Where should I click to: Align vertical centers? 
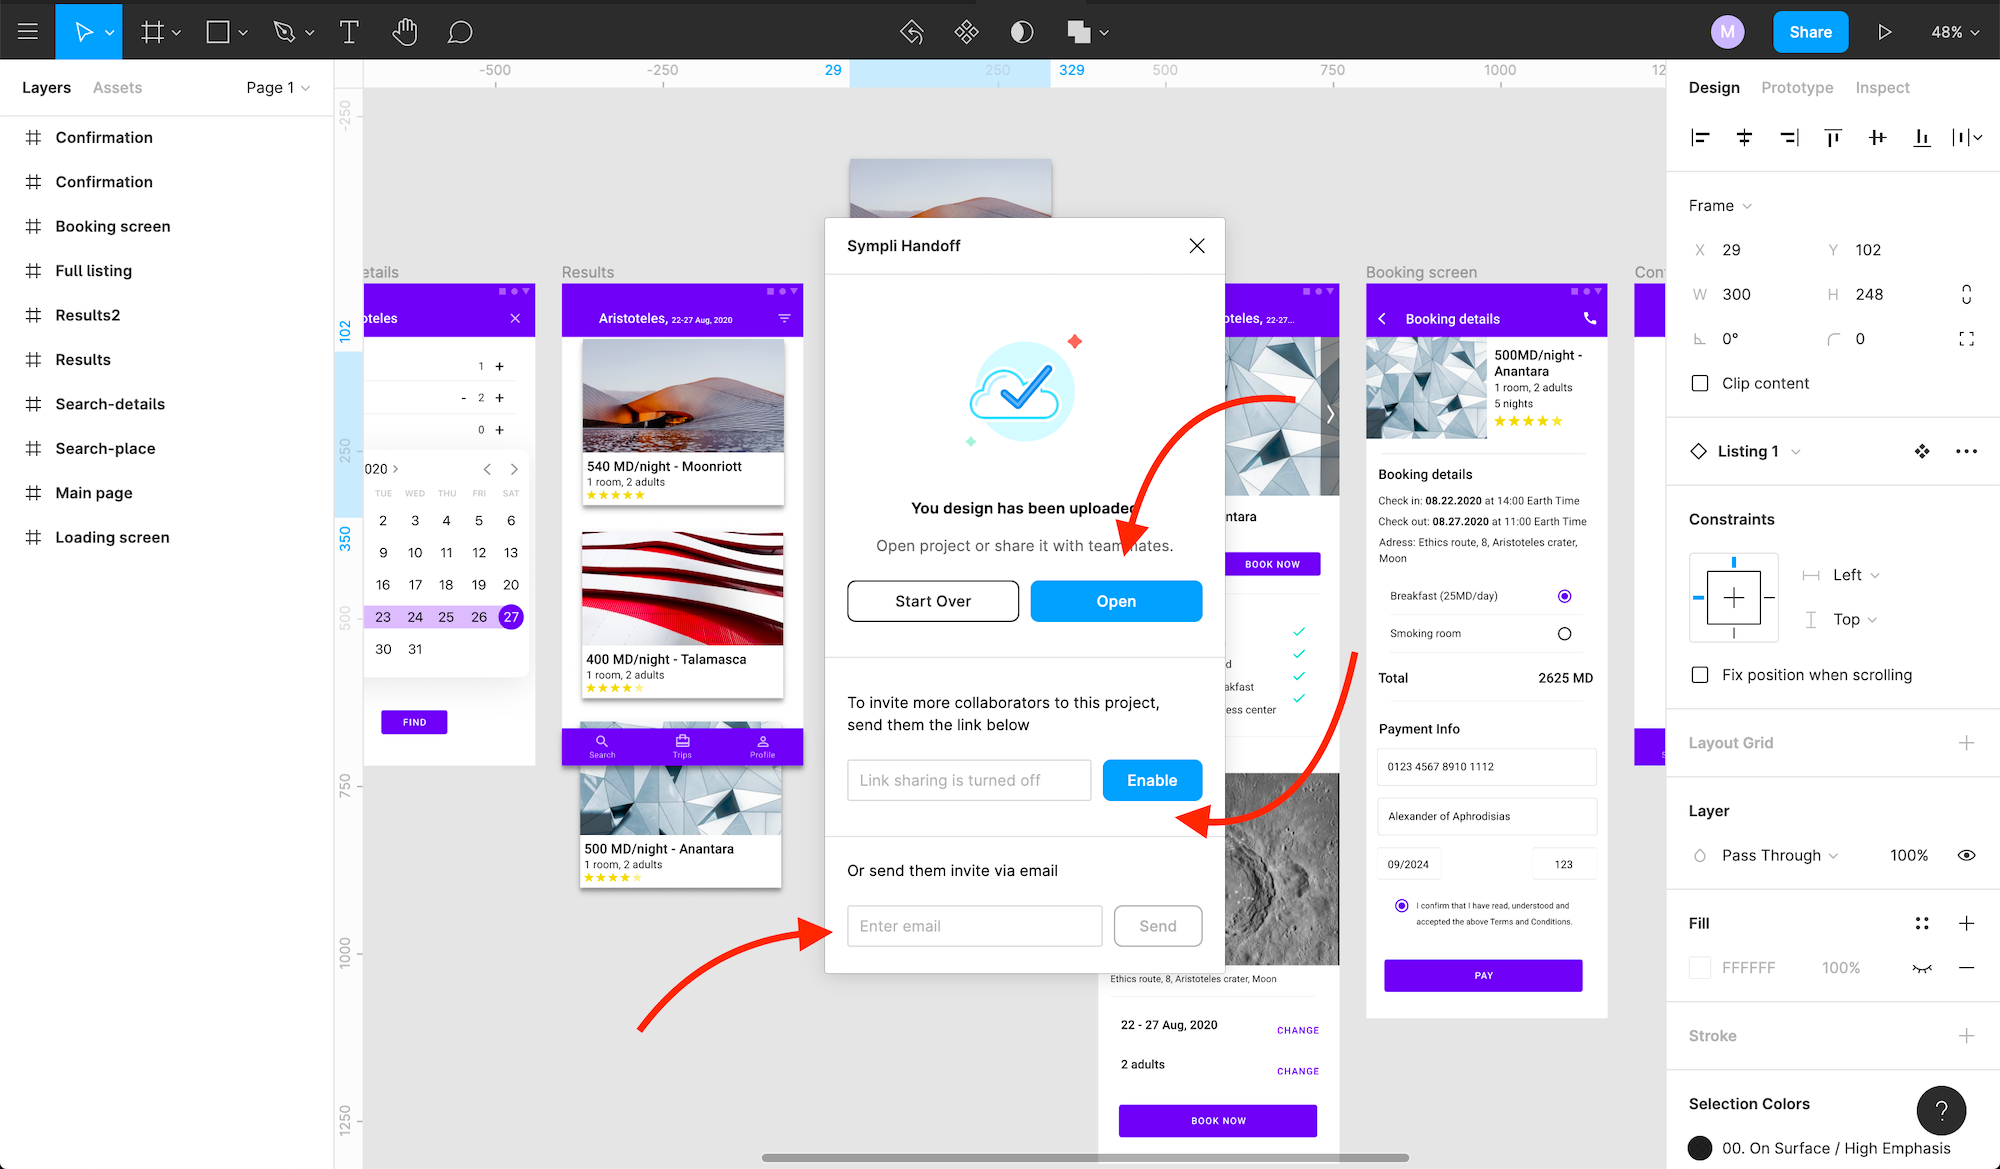point(1877,138)
